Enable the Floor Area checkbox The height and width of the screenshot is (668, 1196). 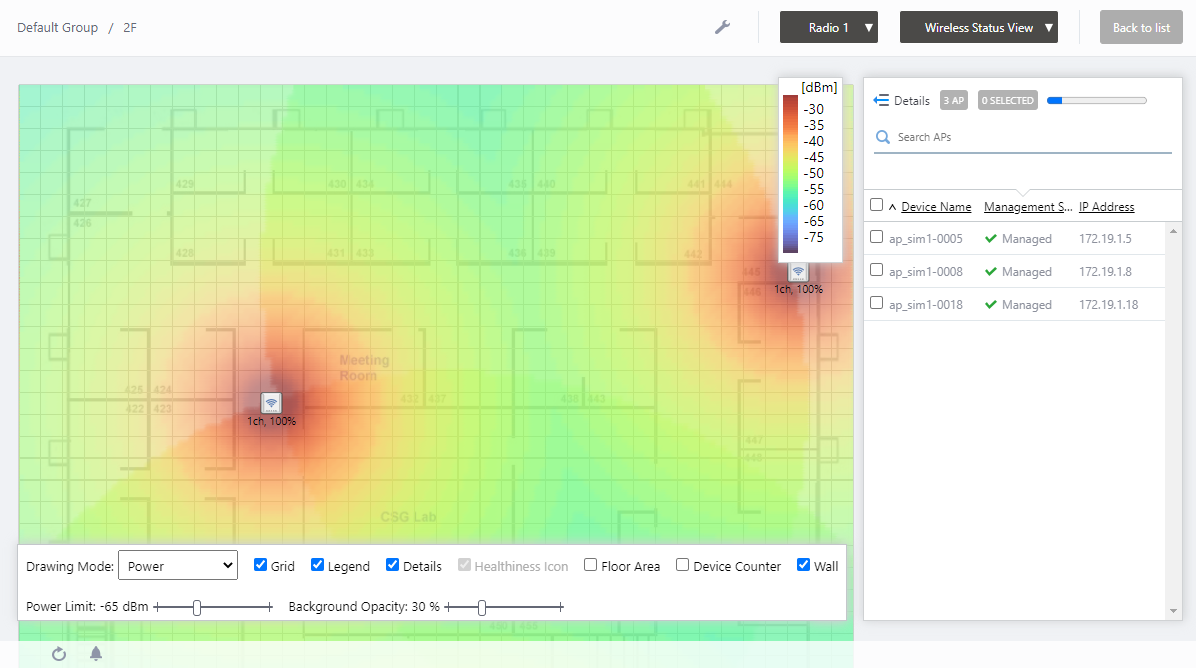tap(591, 565)
